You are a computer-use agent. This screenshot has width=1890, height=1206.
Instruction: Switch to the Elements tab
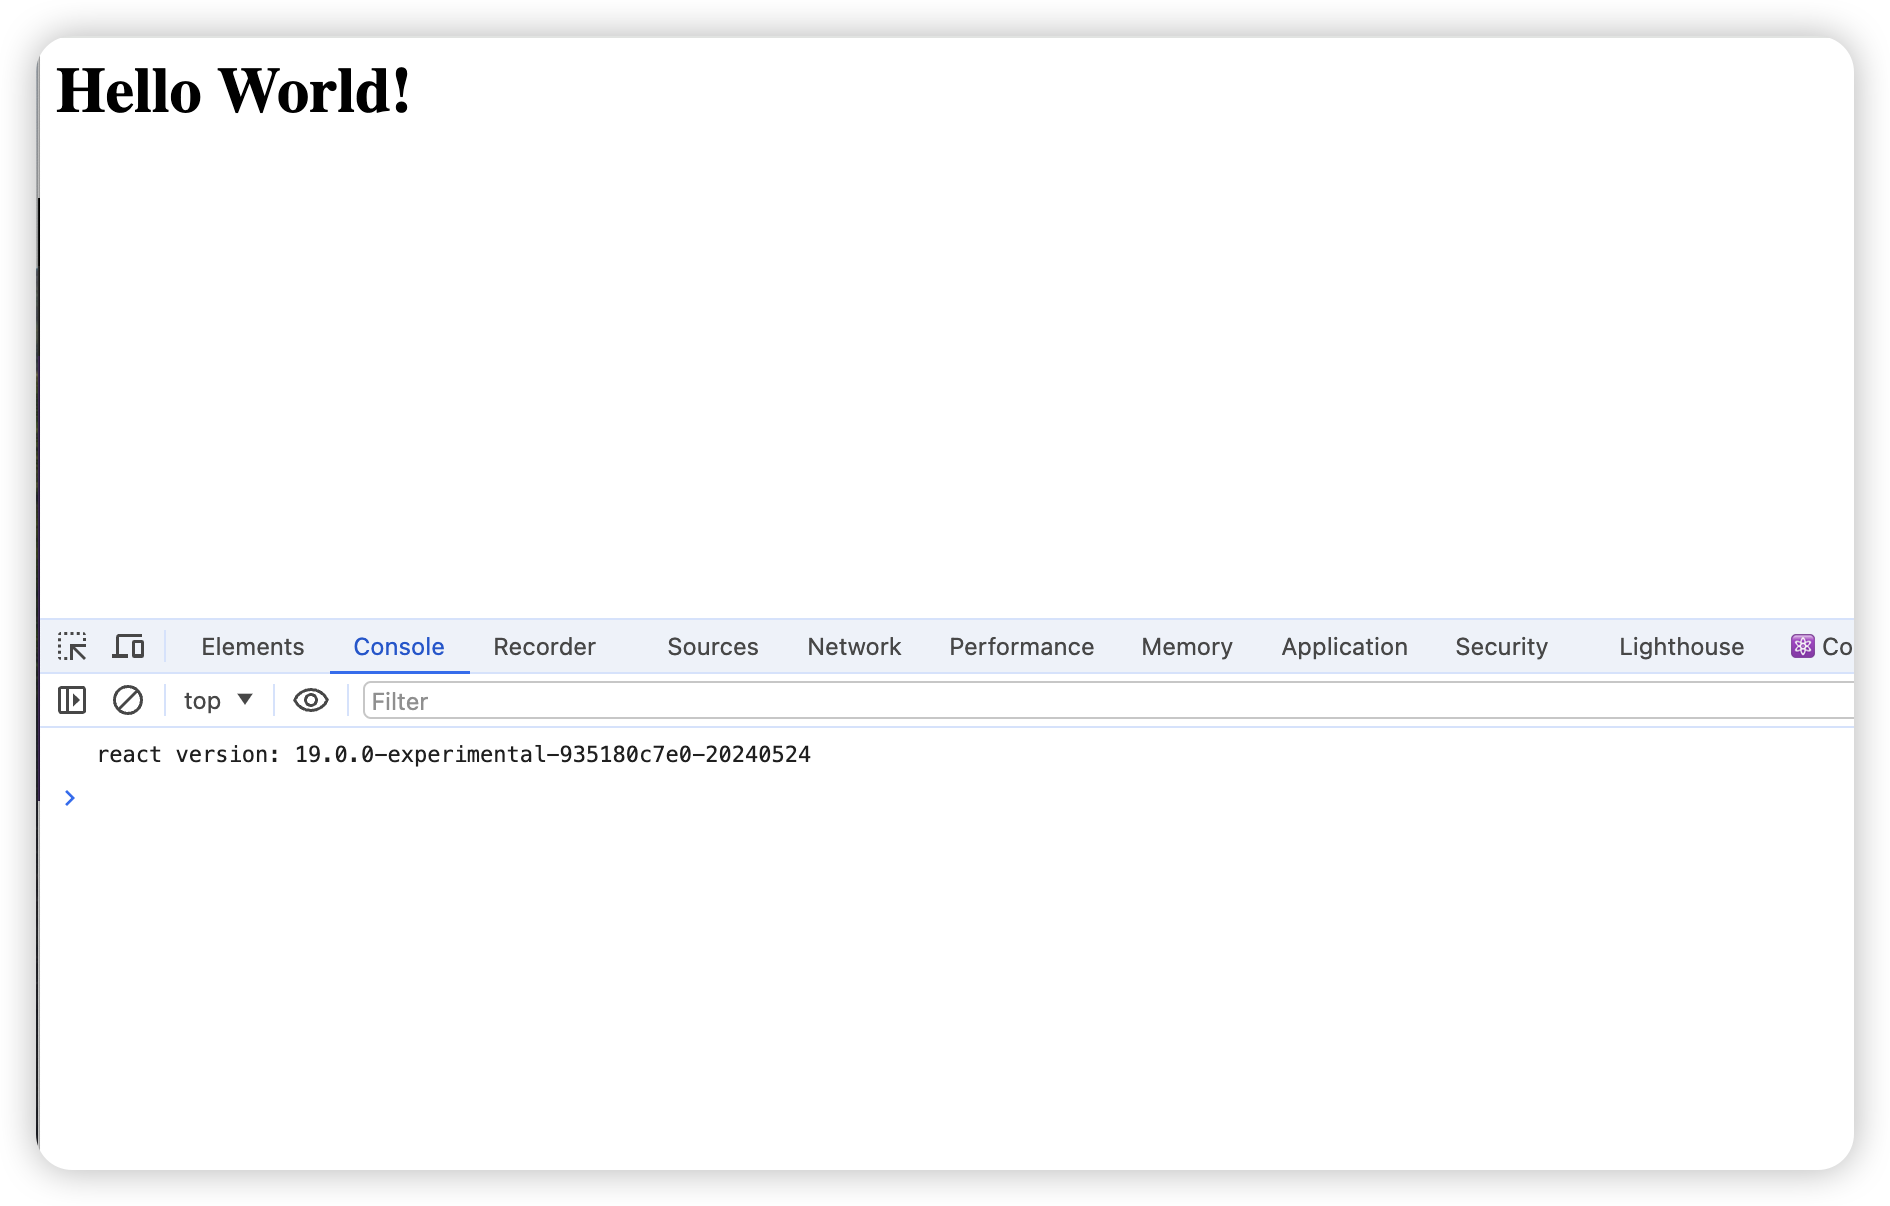coord(252,647)
